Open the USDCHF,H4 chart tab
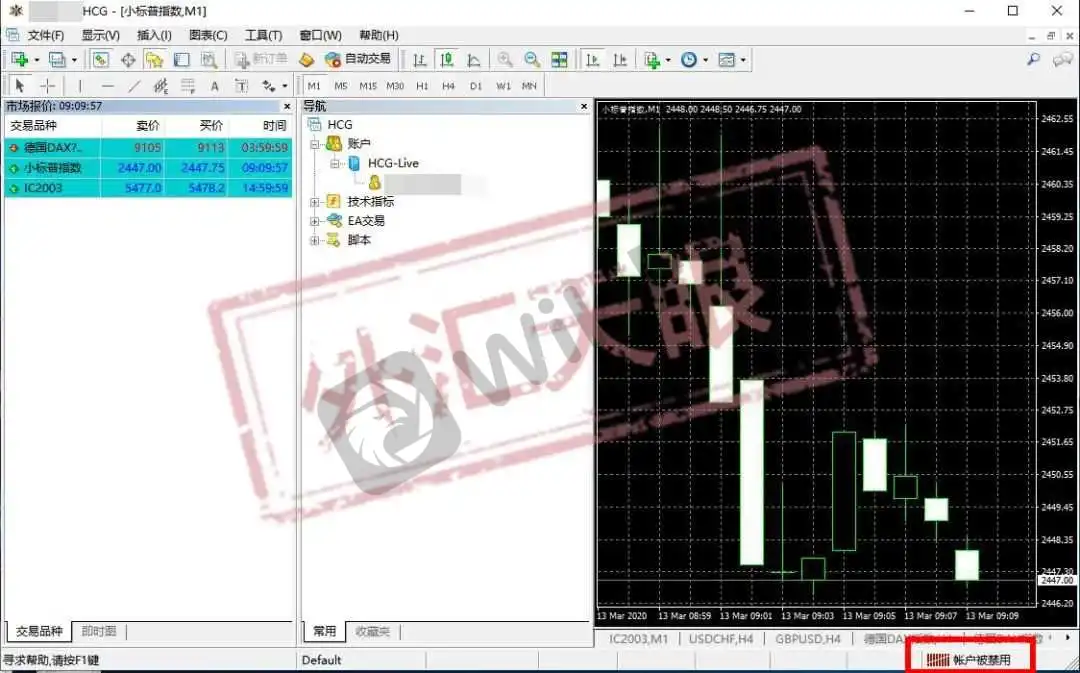 click(x=720, y=639)
